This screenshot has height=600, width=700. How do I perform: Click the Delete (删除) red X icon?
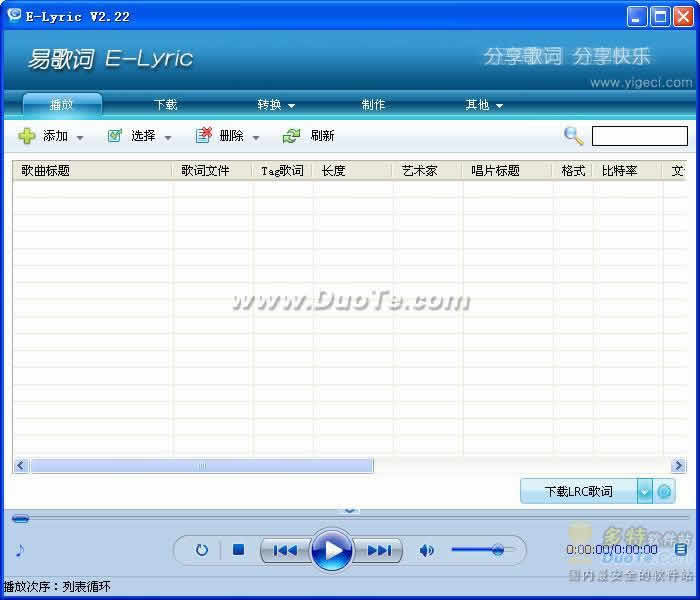click(x=204, y=135)
